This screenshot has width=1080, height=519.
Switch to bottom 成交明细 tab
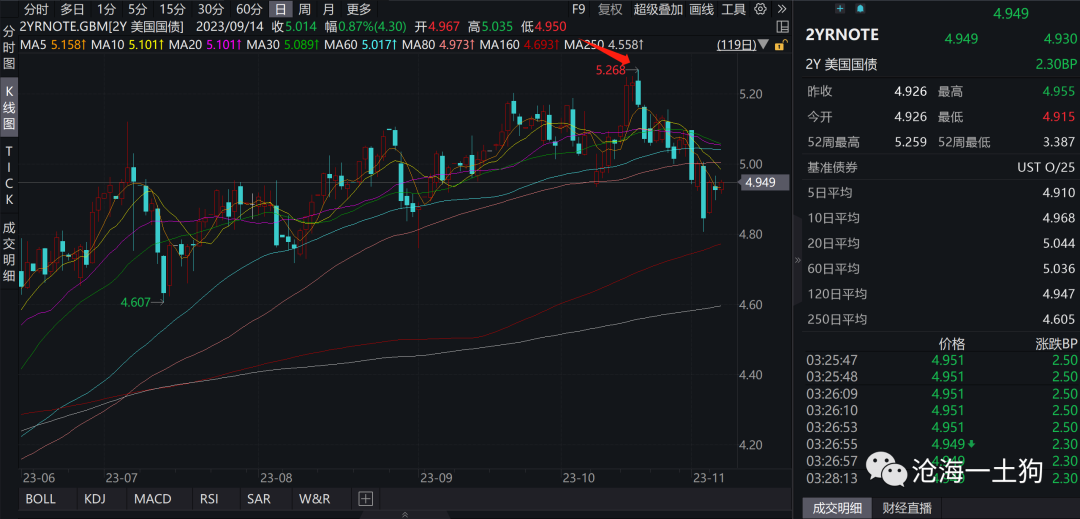(837, 508)
